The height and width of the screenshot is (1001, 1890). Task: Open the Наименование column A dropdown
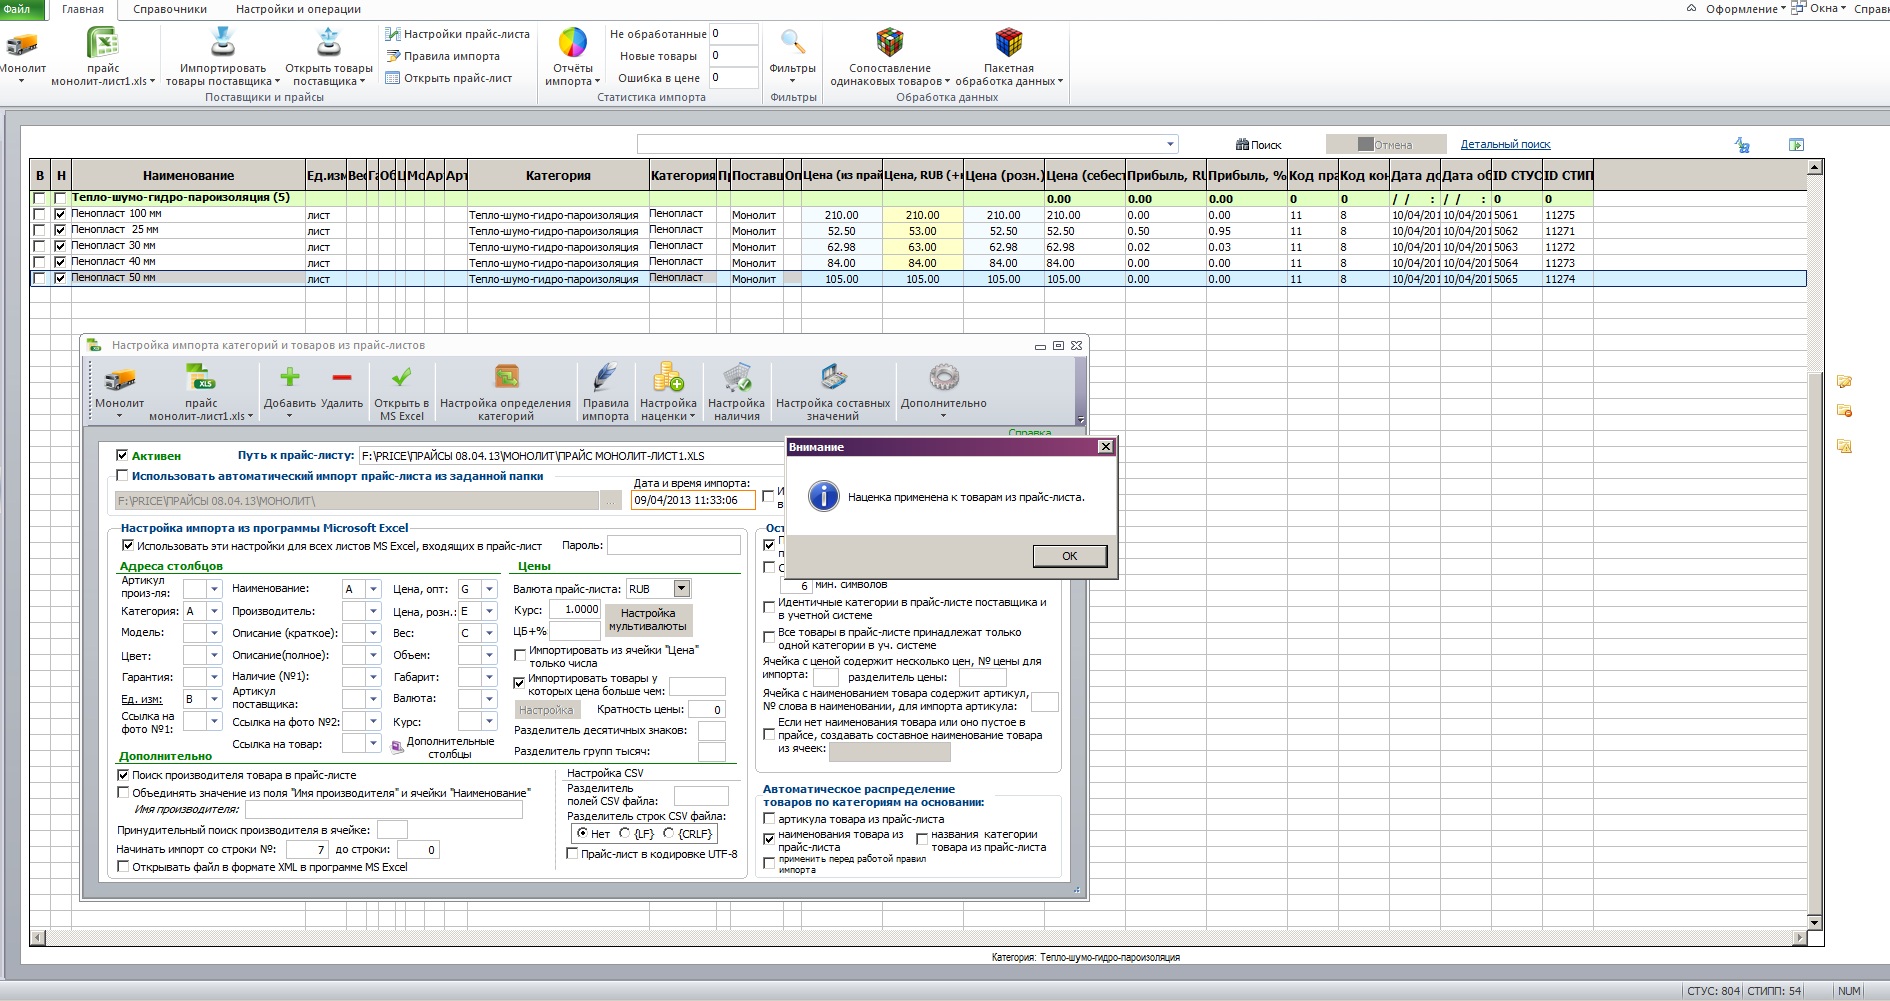click(373, 589)
